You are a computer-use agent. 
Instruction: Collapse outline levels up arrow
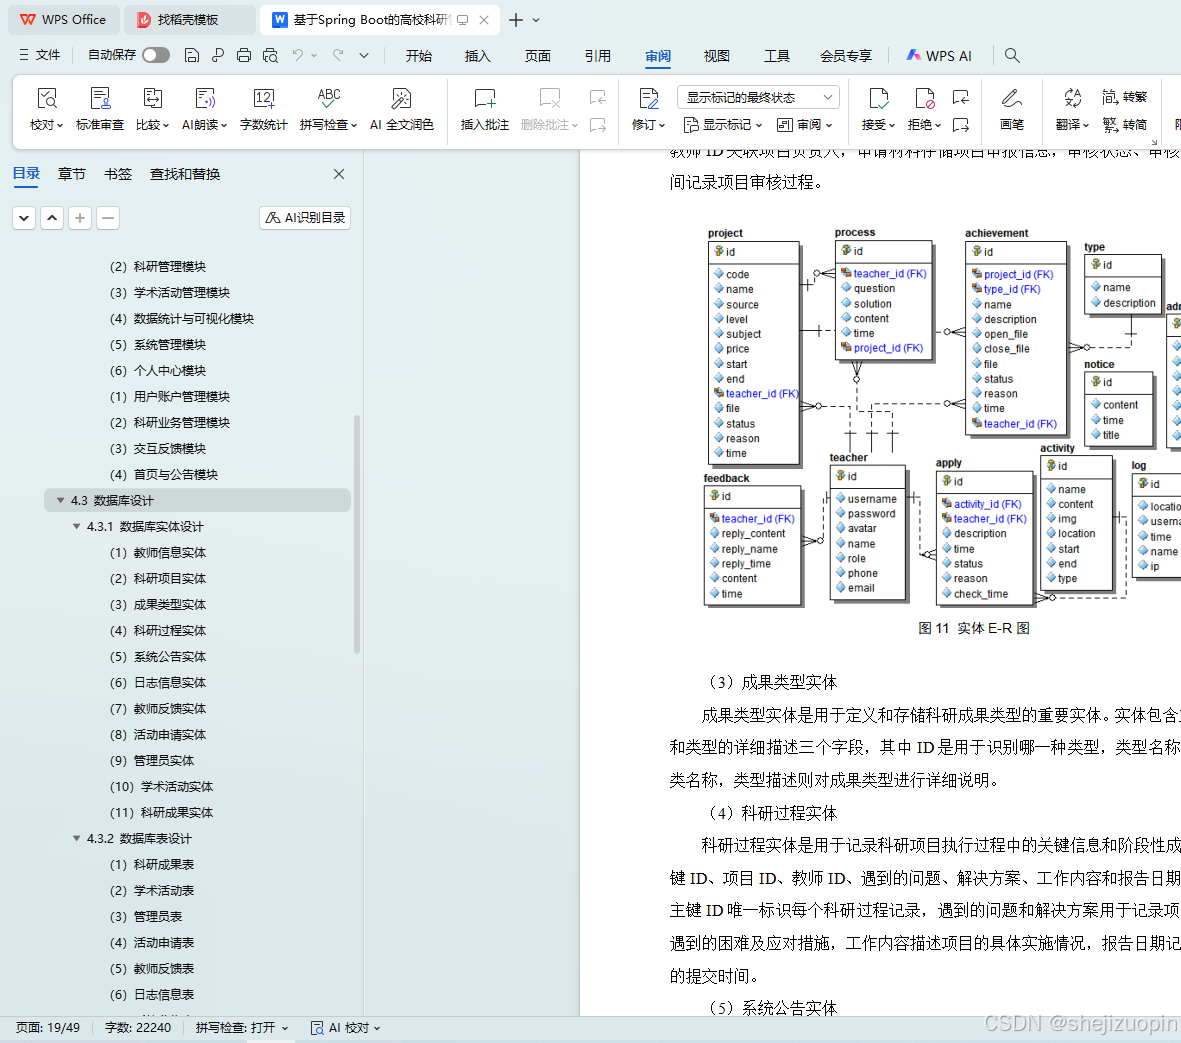point(52,218)
